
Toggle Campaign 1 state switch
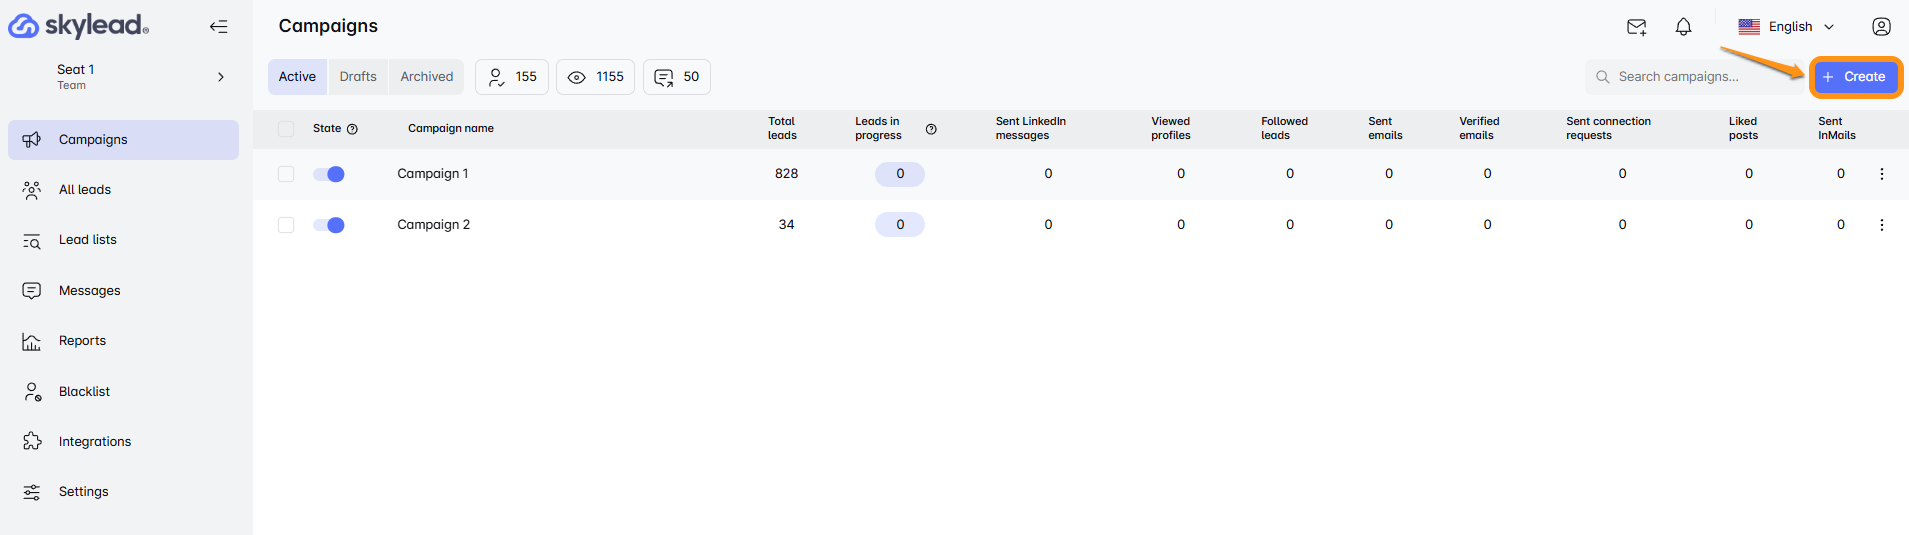point(329,174)
